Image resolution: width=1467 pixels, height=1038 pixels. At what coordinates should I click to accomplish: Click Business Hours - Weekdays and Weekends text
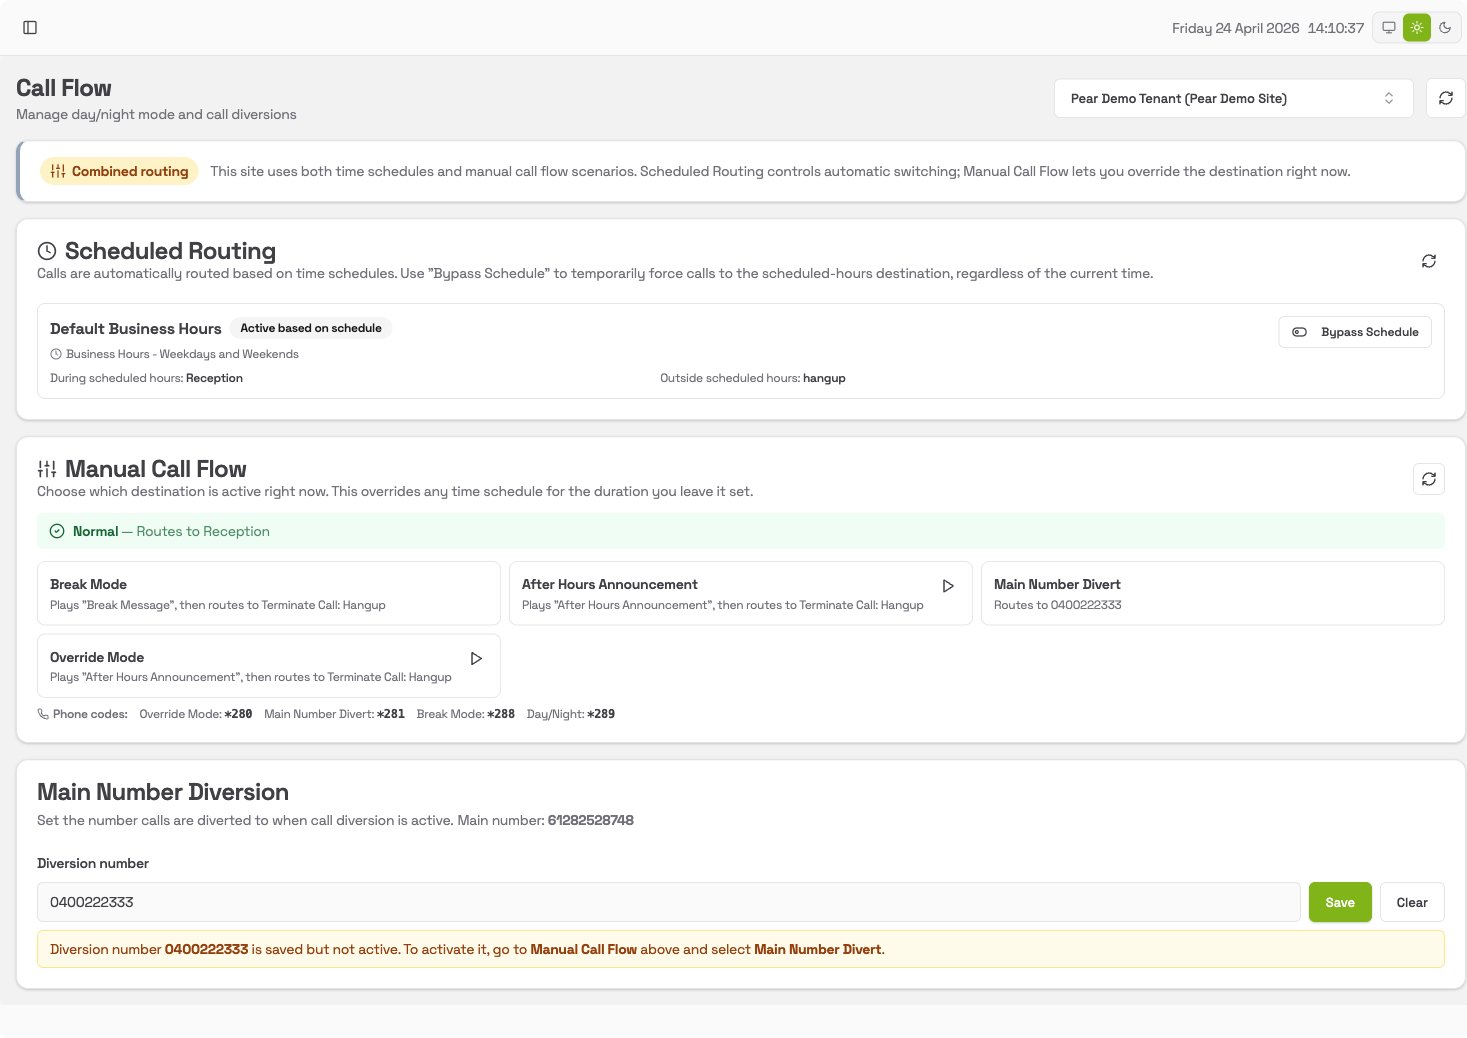pyautogui.click(x=182, y=354)
